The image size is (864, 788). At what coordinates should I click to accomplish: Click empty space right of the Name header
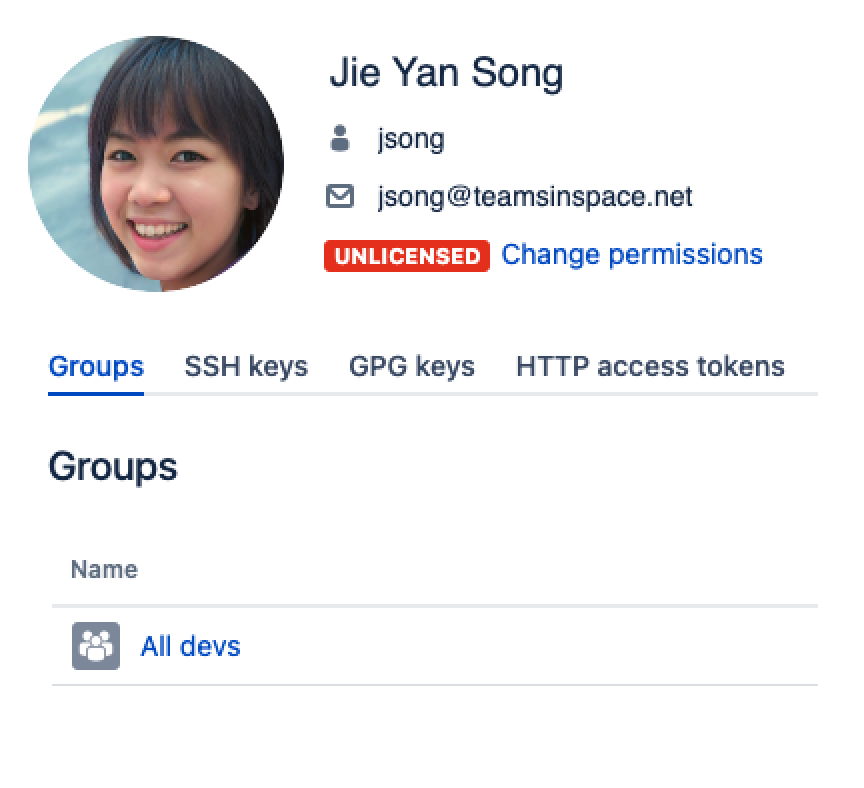(480, 570)
